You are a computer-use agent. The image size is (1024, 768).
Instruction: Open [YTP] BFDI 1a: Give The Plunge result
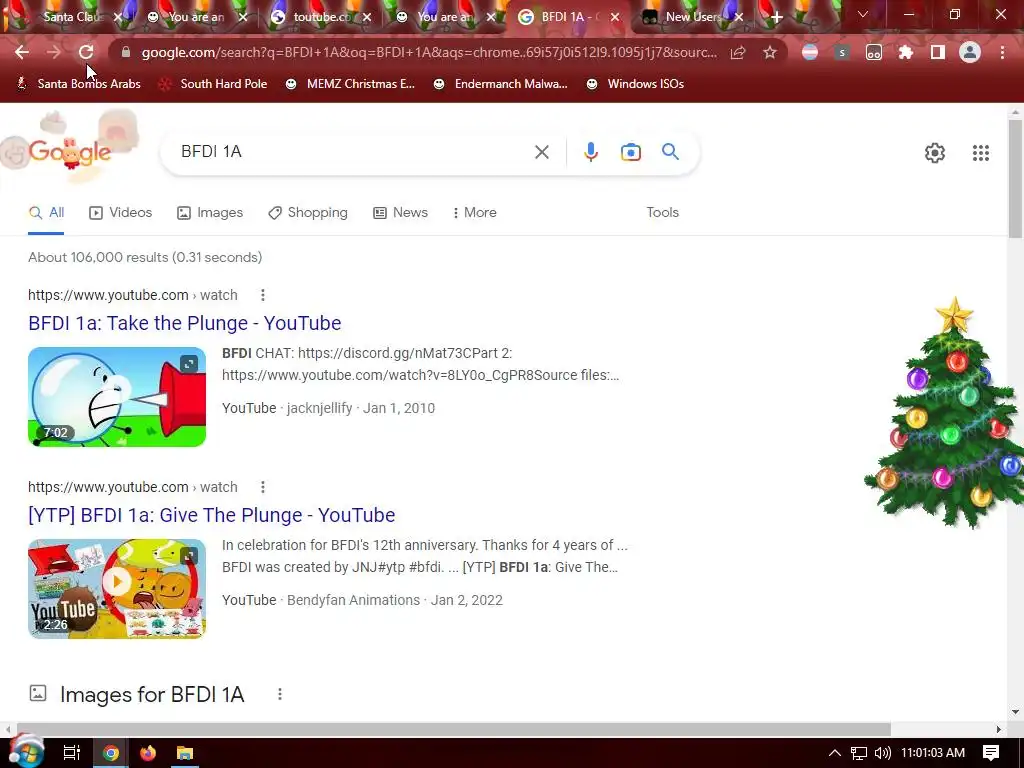tap(212, 515)
